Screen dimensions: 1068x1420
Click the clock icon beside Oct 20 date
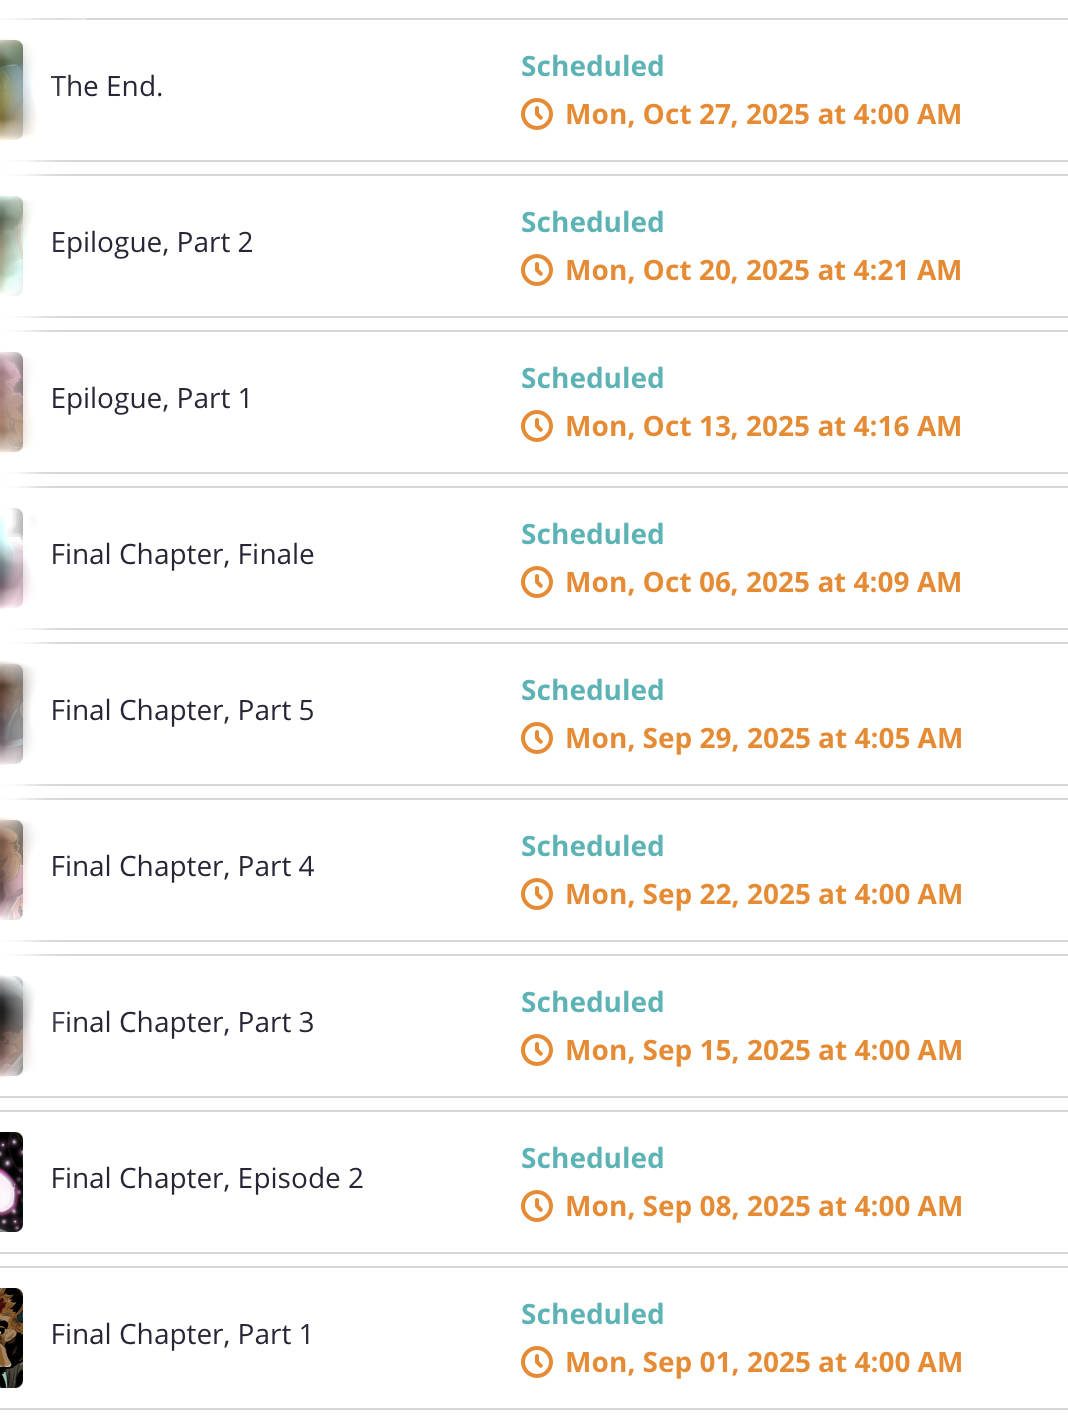pyautogui.click(x=537, y=270)
